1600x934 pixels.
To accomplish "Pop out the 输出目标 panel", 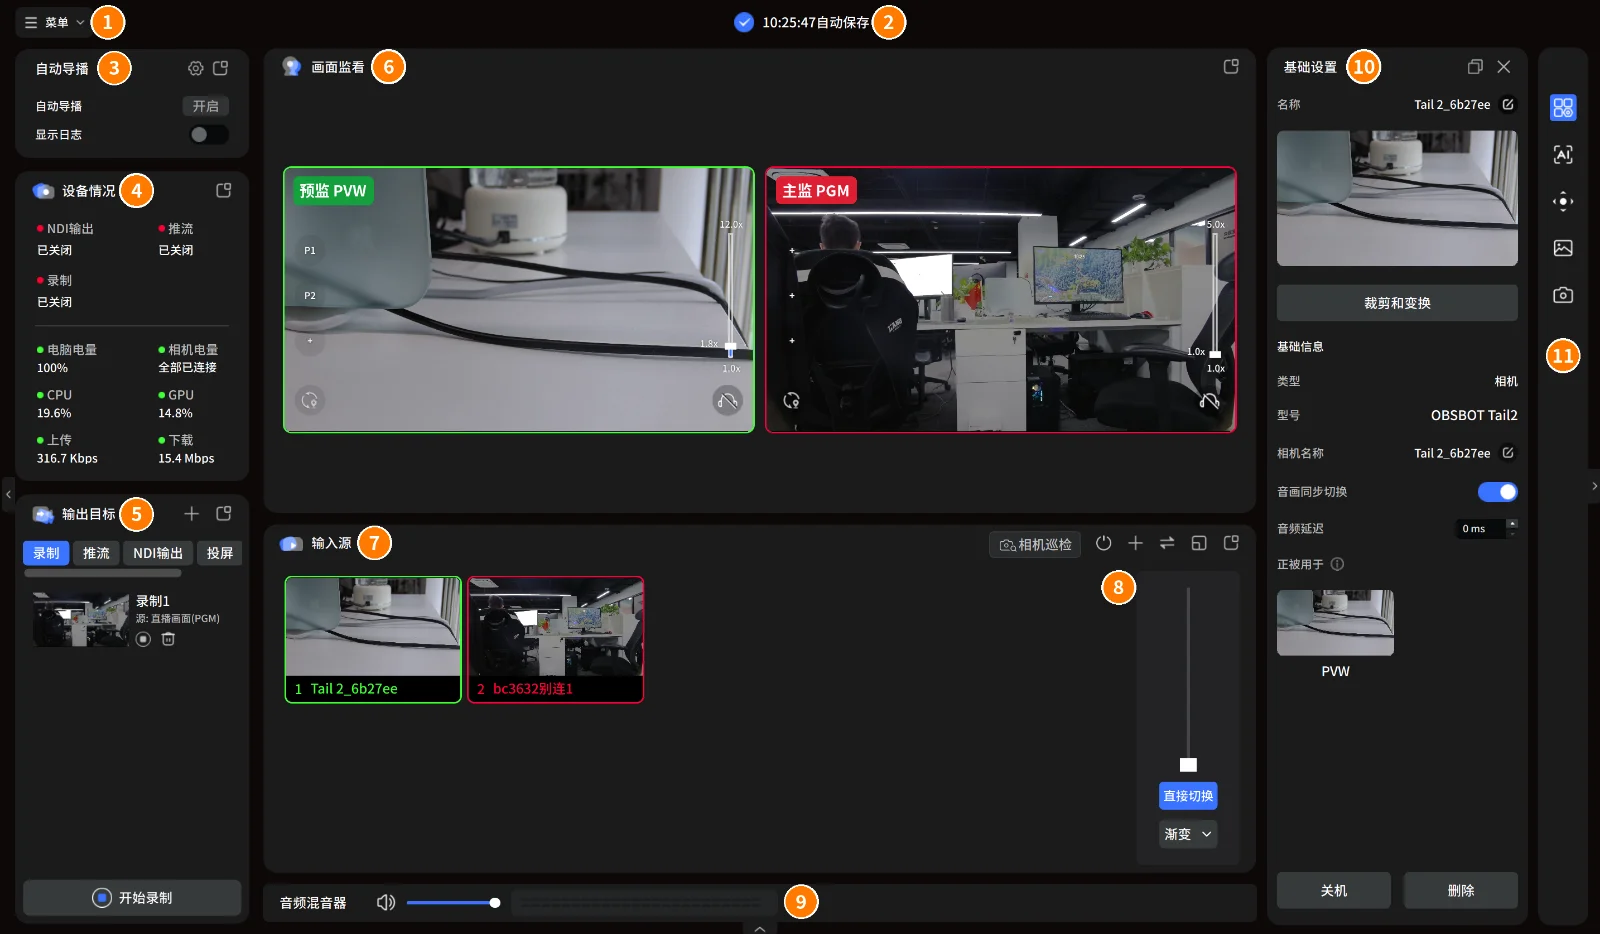I will point(224,513).
